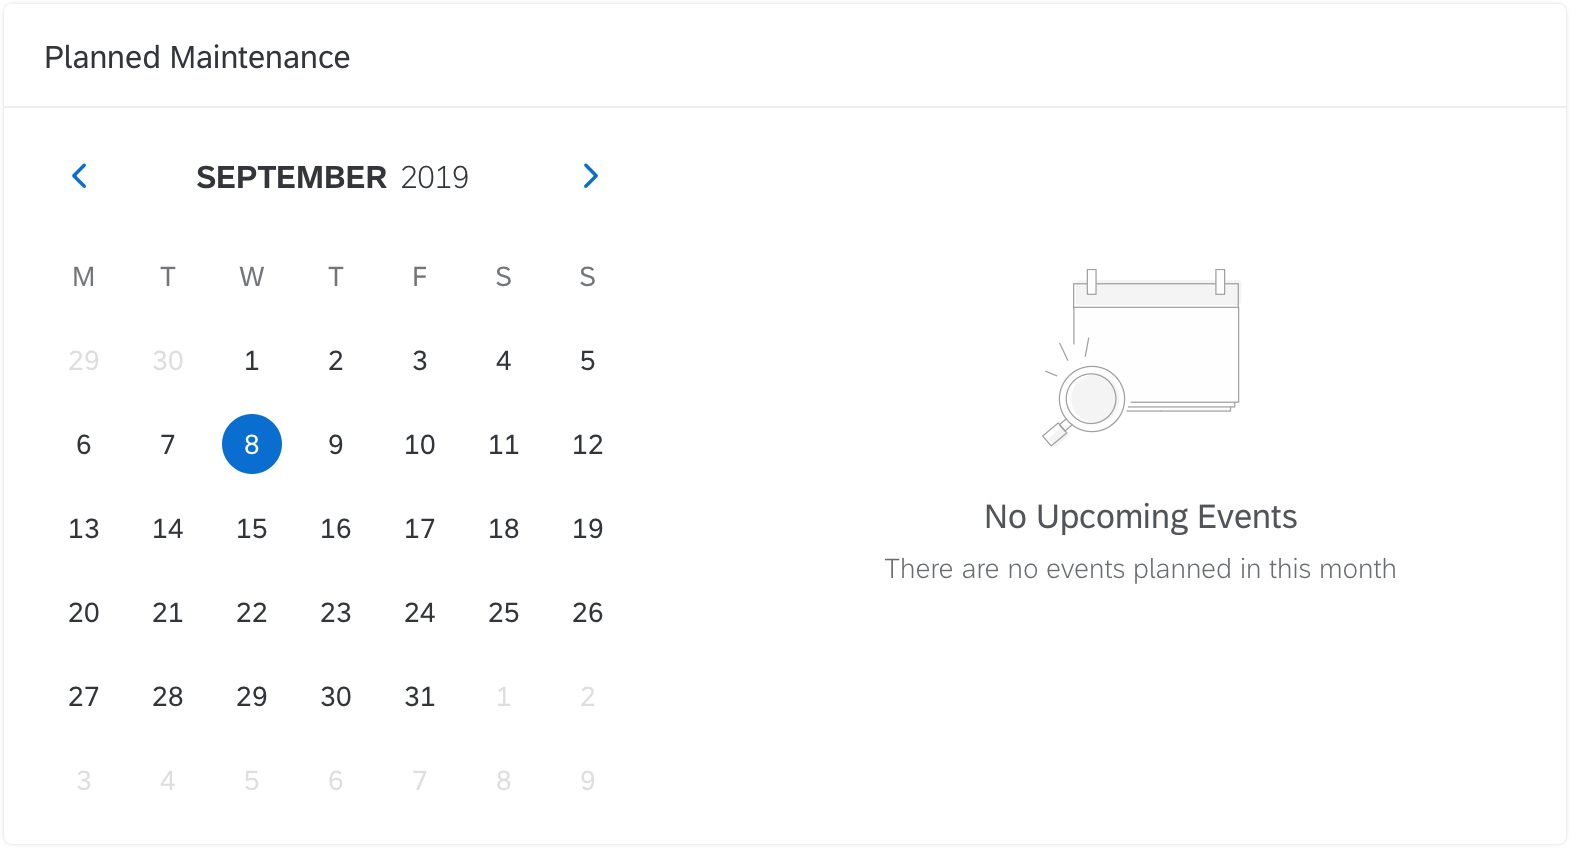
Task: Select date 27 in the calendar
Action: click(84, 696)
